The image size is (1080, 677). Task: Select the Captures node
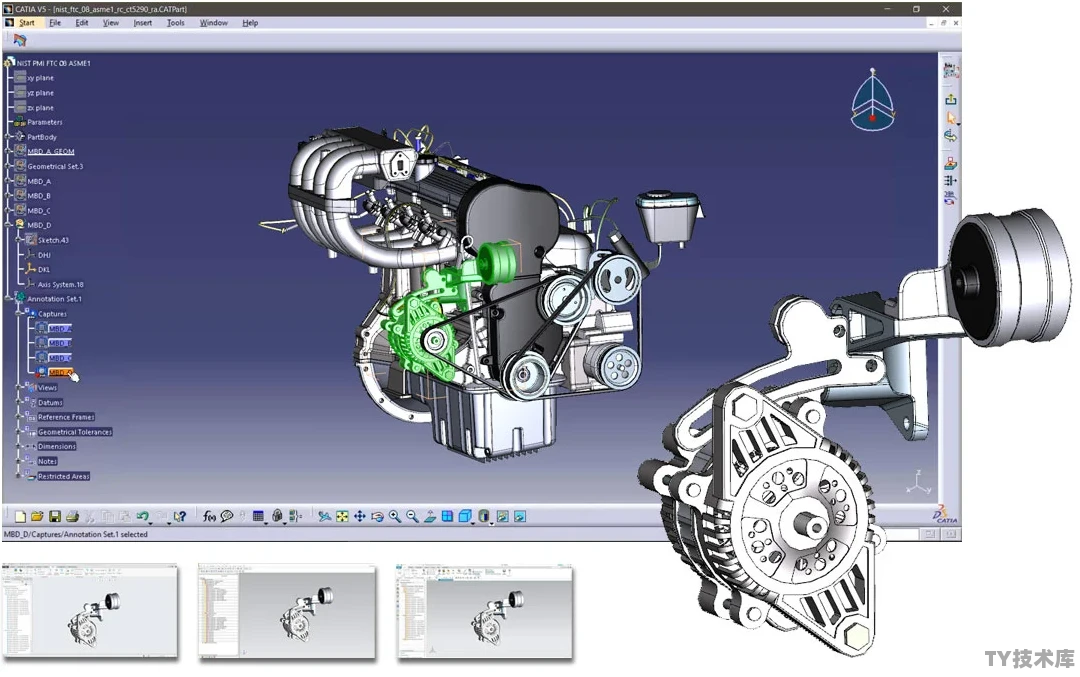(x=52, y=314)
